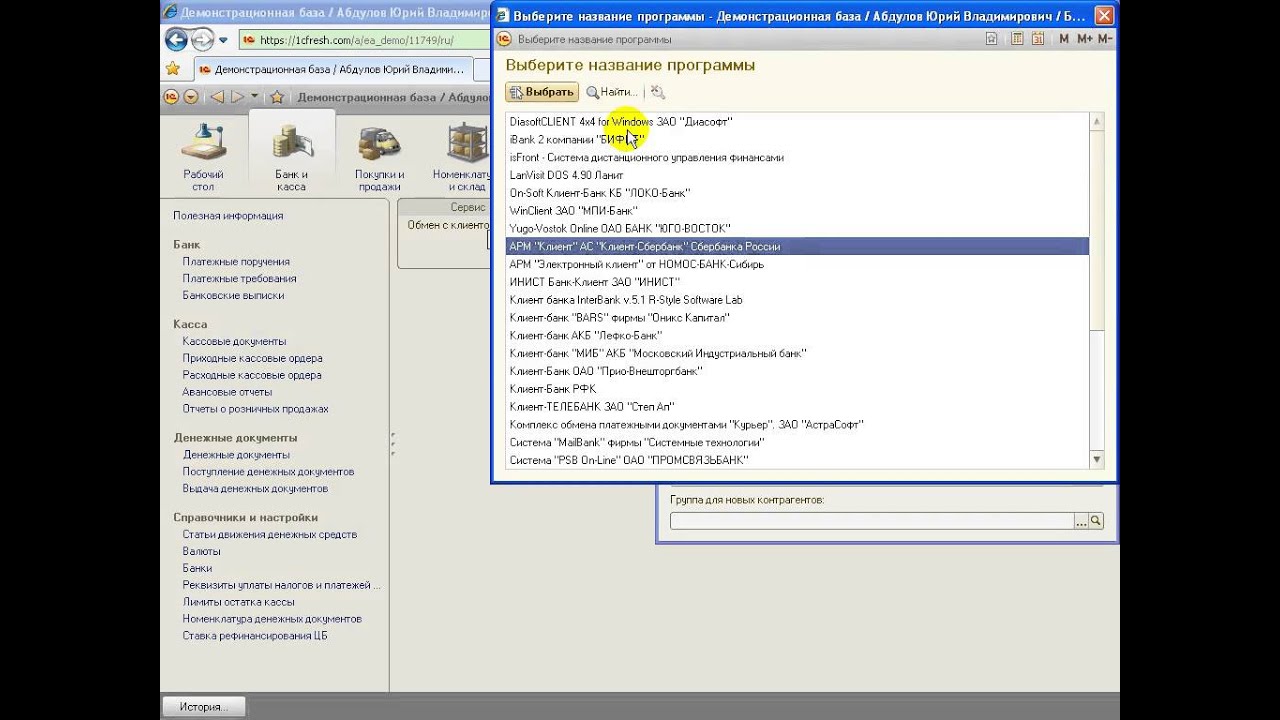Click the M- memory button
Viewport: 1280px width, 720px height.
[1105, 39]
